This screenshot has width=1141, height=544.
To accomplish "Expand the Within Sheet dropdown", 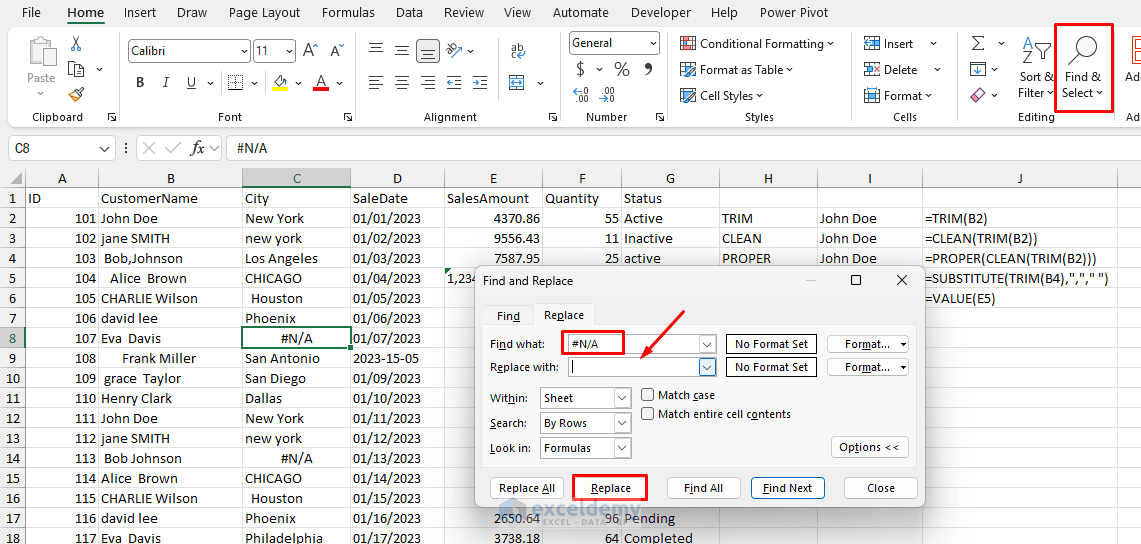I will click(622, 398).
